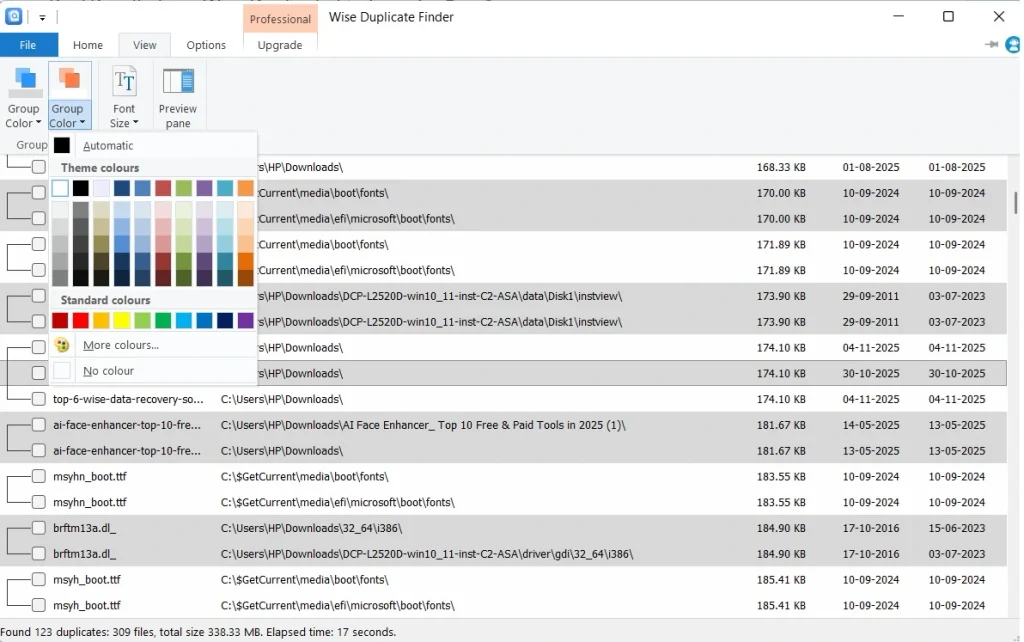
Task: Click the AI Face Enhancer_ Top 10 path
Action: pos(423,425)
